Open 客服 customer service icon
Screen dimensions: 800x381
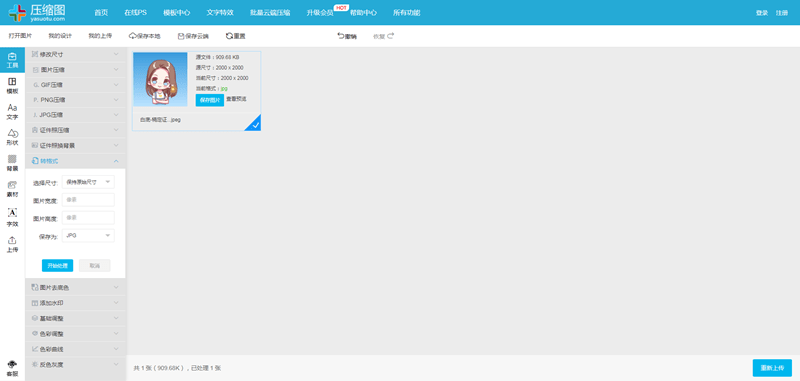pos(12,368)
